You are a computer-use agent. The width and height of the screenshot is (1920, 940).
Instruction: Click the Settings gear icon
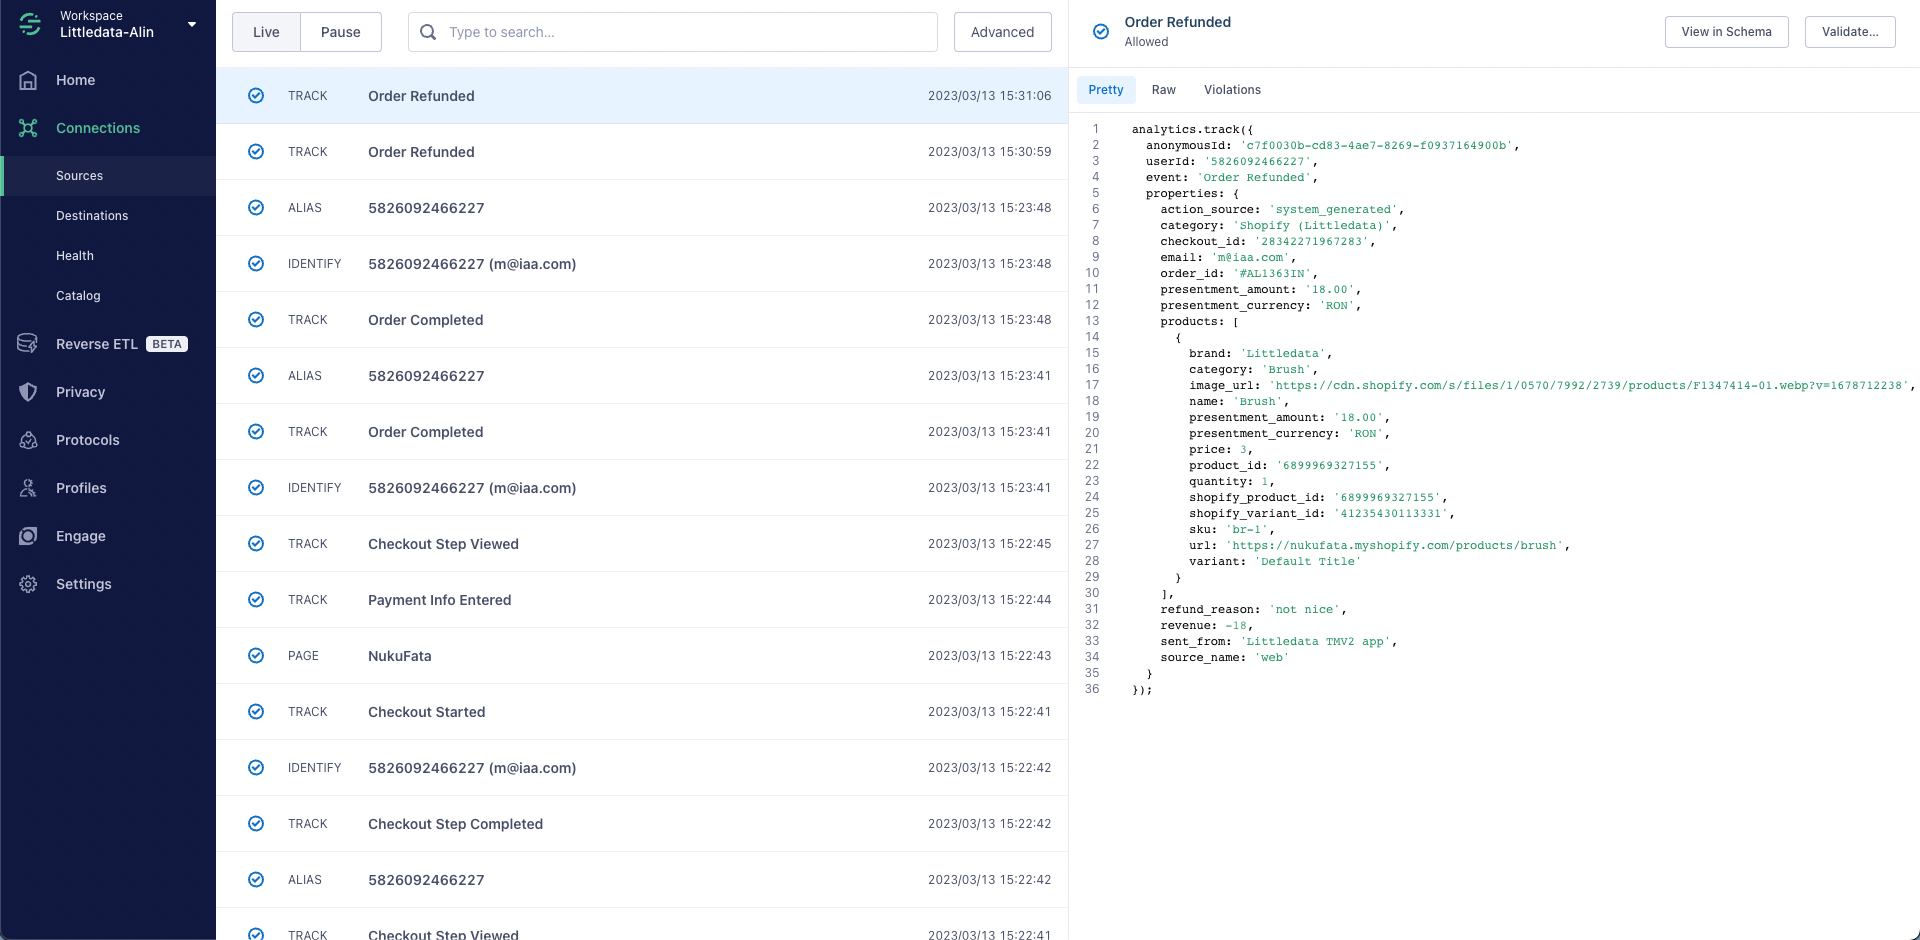(x=28, y=584)
